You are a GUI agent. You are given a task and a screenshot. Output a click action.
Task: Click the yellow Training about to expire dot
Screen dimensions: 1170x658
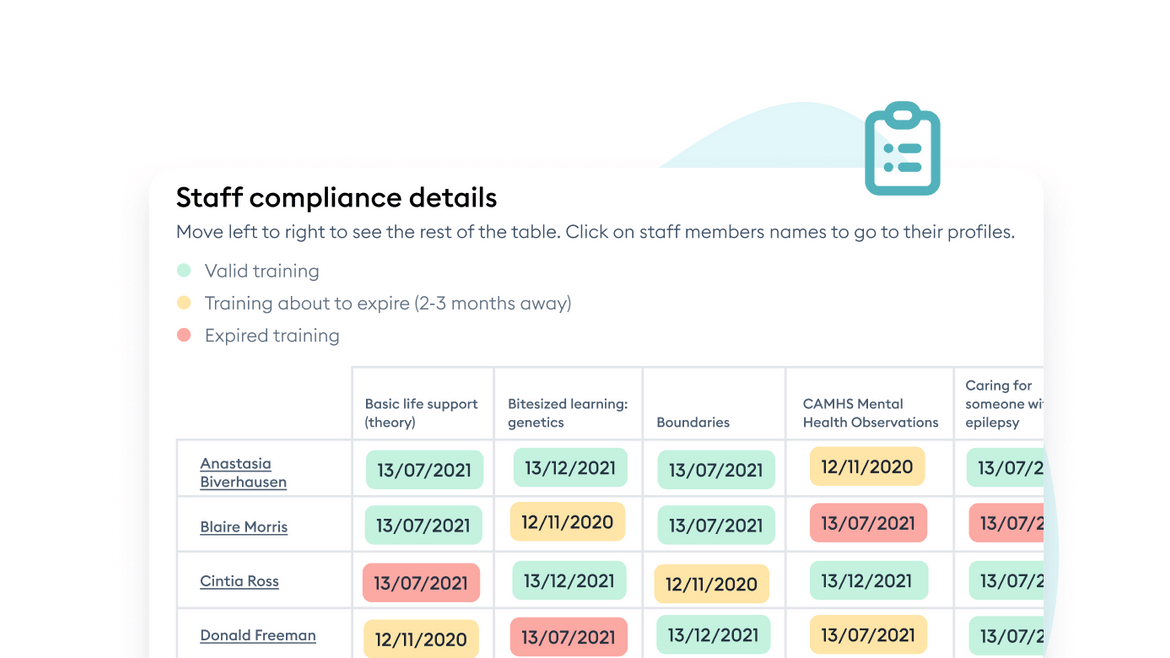(x=184, y=302)
